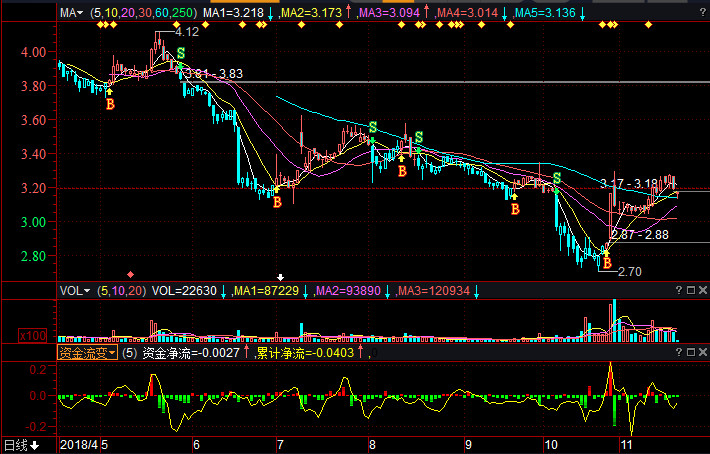Image resolution: width=710 pixels, height=454 pixels.
Task: Close the VOL indicator panel
Action: point(703,290)
